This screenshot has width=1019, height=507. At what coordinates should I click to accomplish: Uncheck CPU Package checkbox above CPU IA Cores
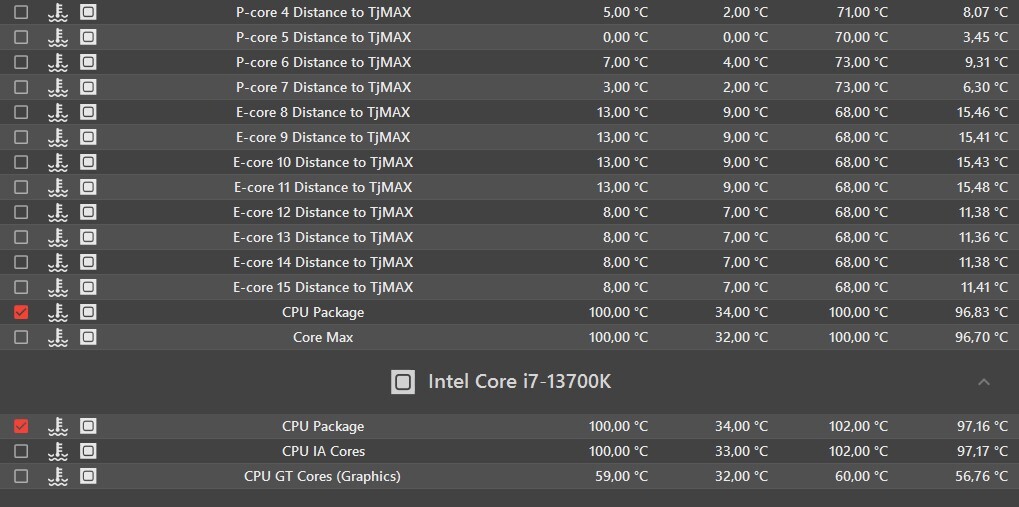point(21,426)
